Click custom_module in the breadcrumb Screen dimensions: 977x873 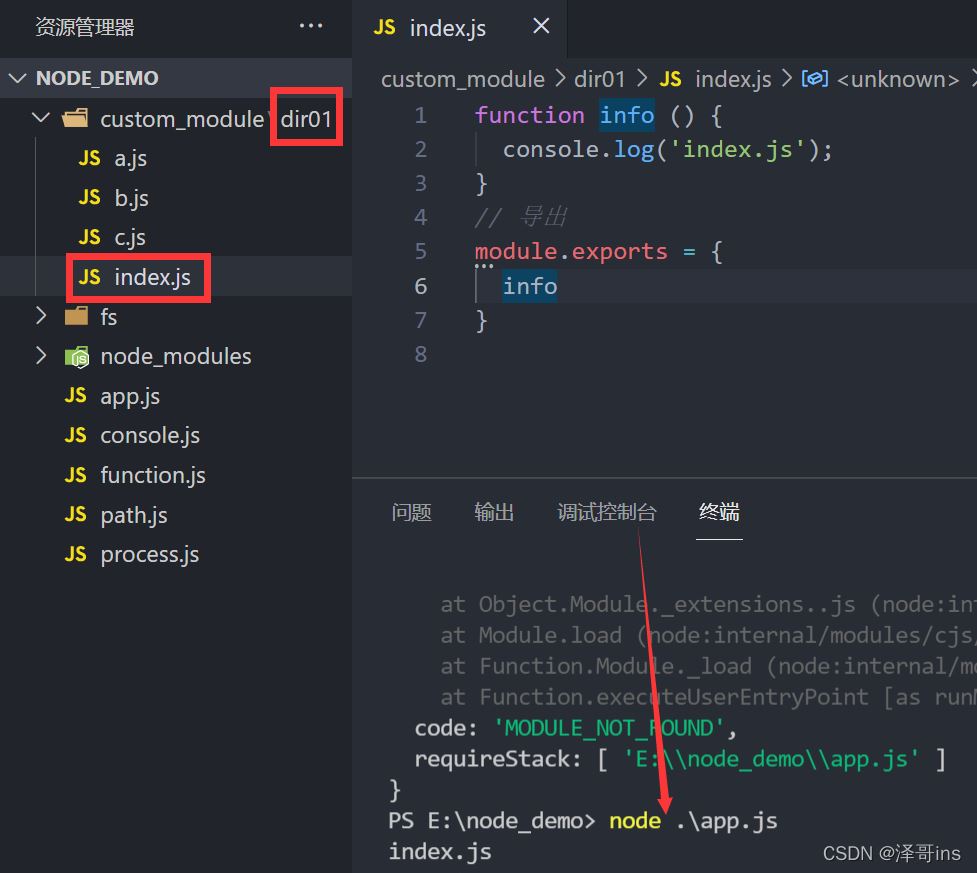point(463,80)
